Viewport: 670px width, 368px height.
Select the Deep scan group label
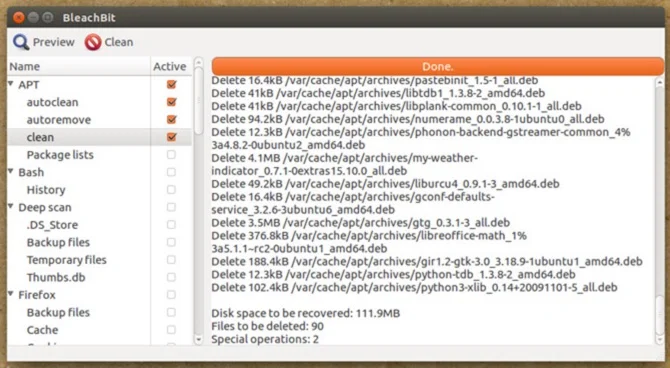45,207
